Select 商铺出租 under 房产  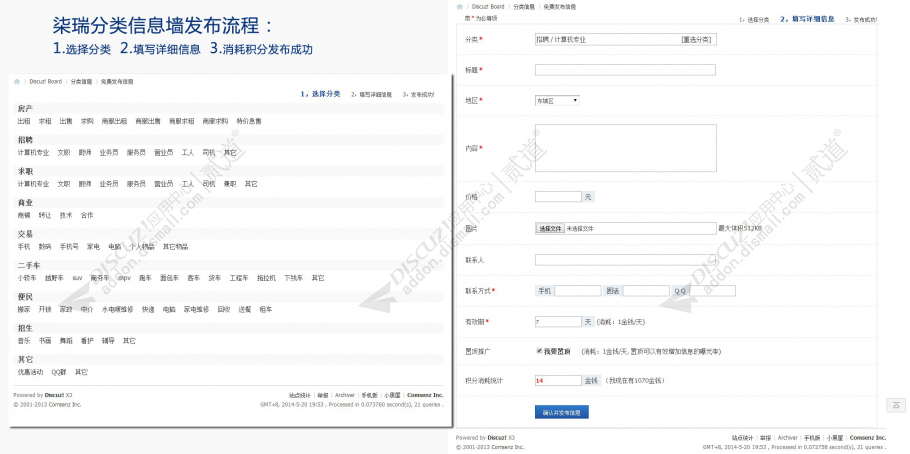[x=114, y=121]
